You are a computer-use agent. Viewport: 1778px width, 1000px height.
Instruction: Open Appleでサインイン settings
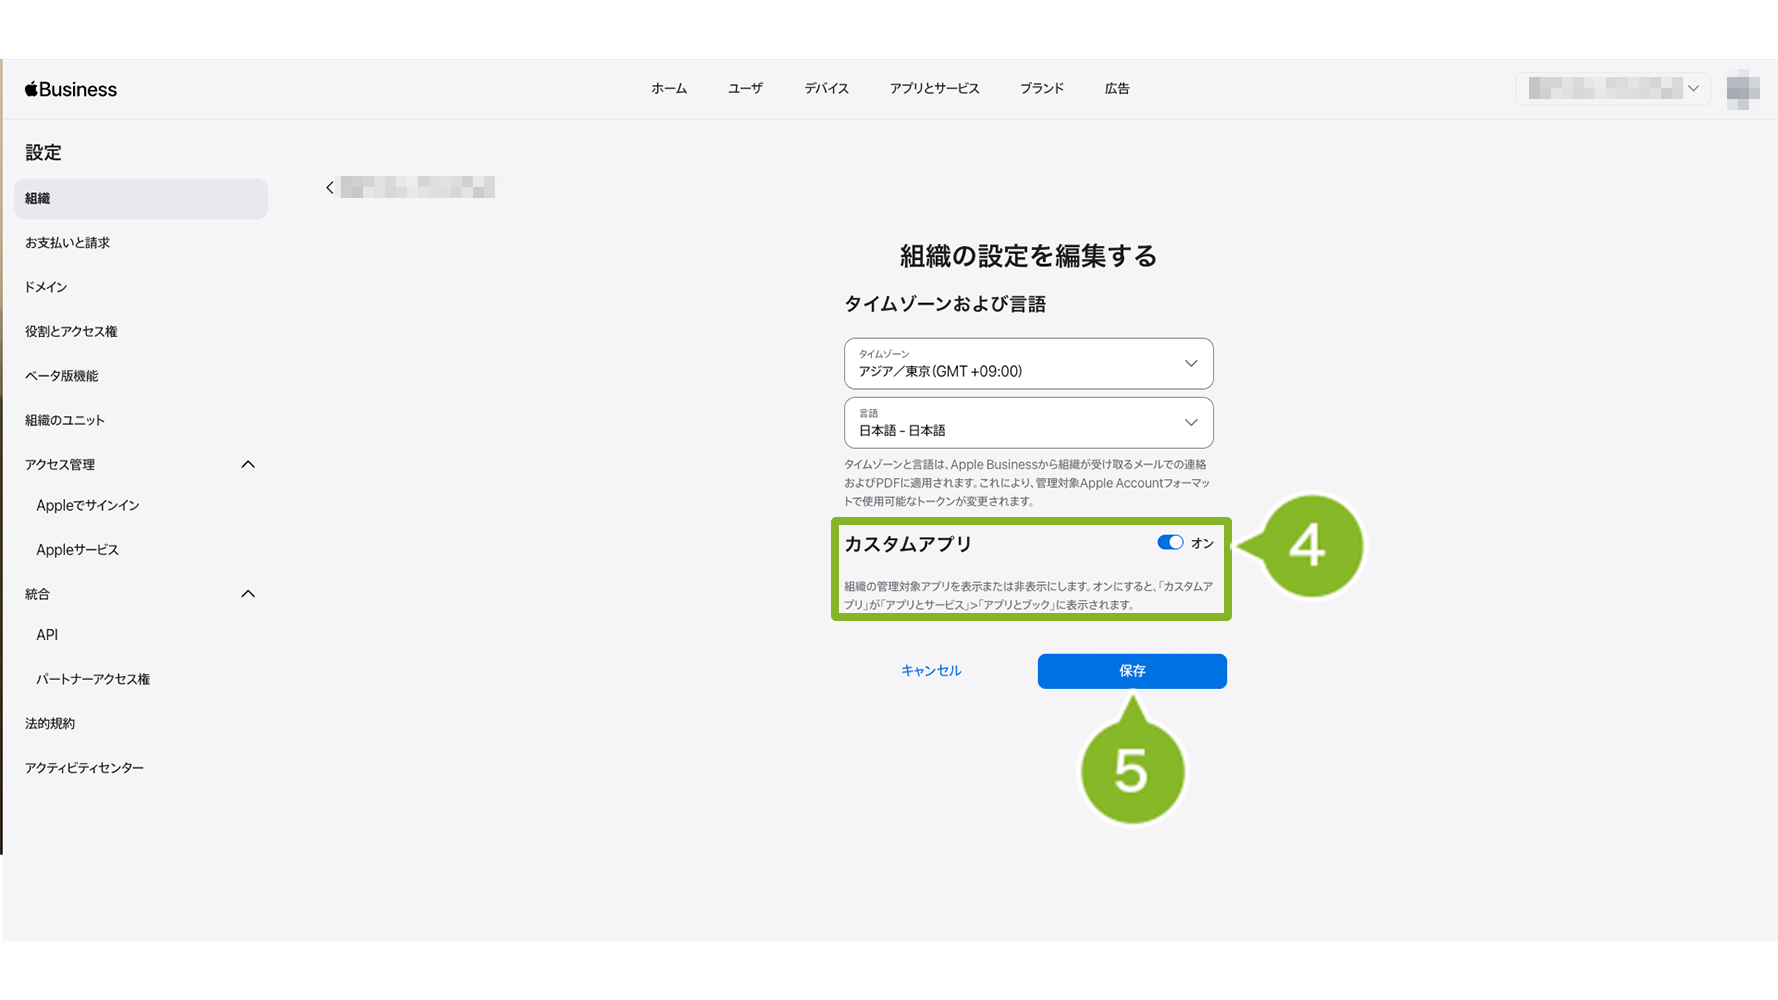coord(88,506)
